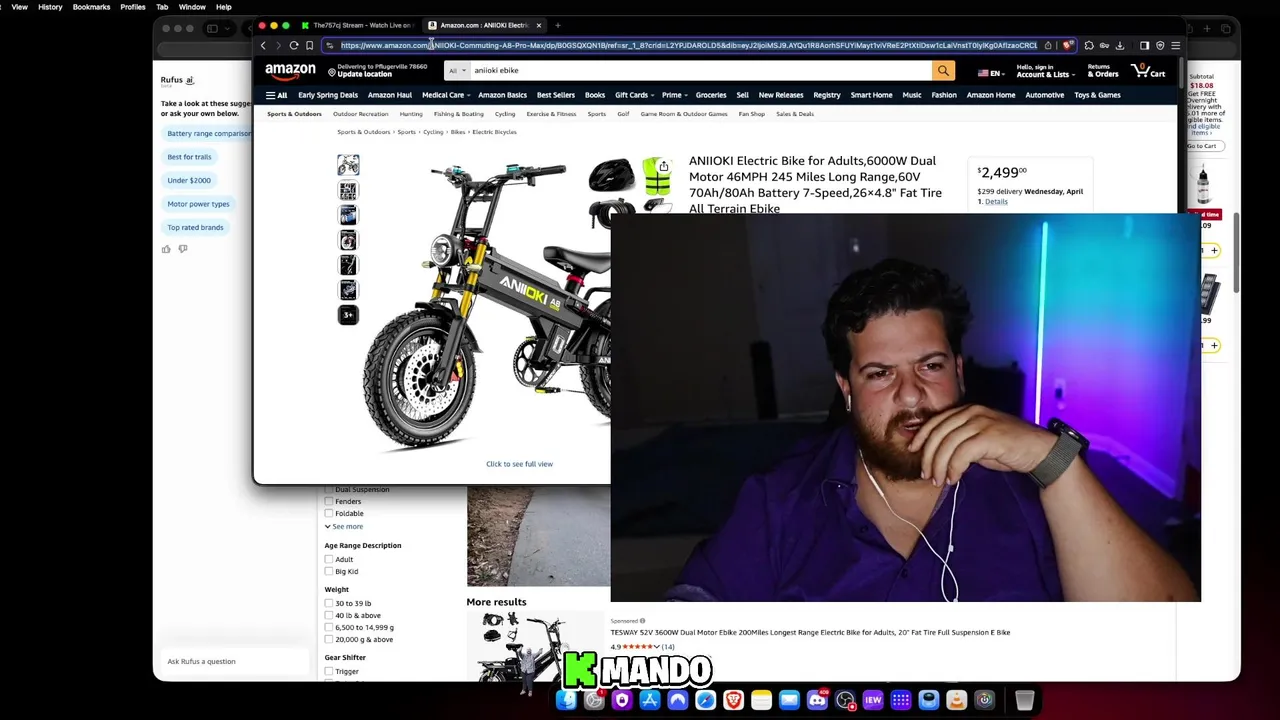Click the Amazon logo in the header
The image size is (1280, 720).
(x=290, y=71)
